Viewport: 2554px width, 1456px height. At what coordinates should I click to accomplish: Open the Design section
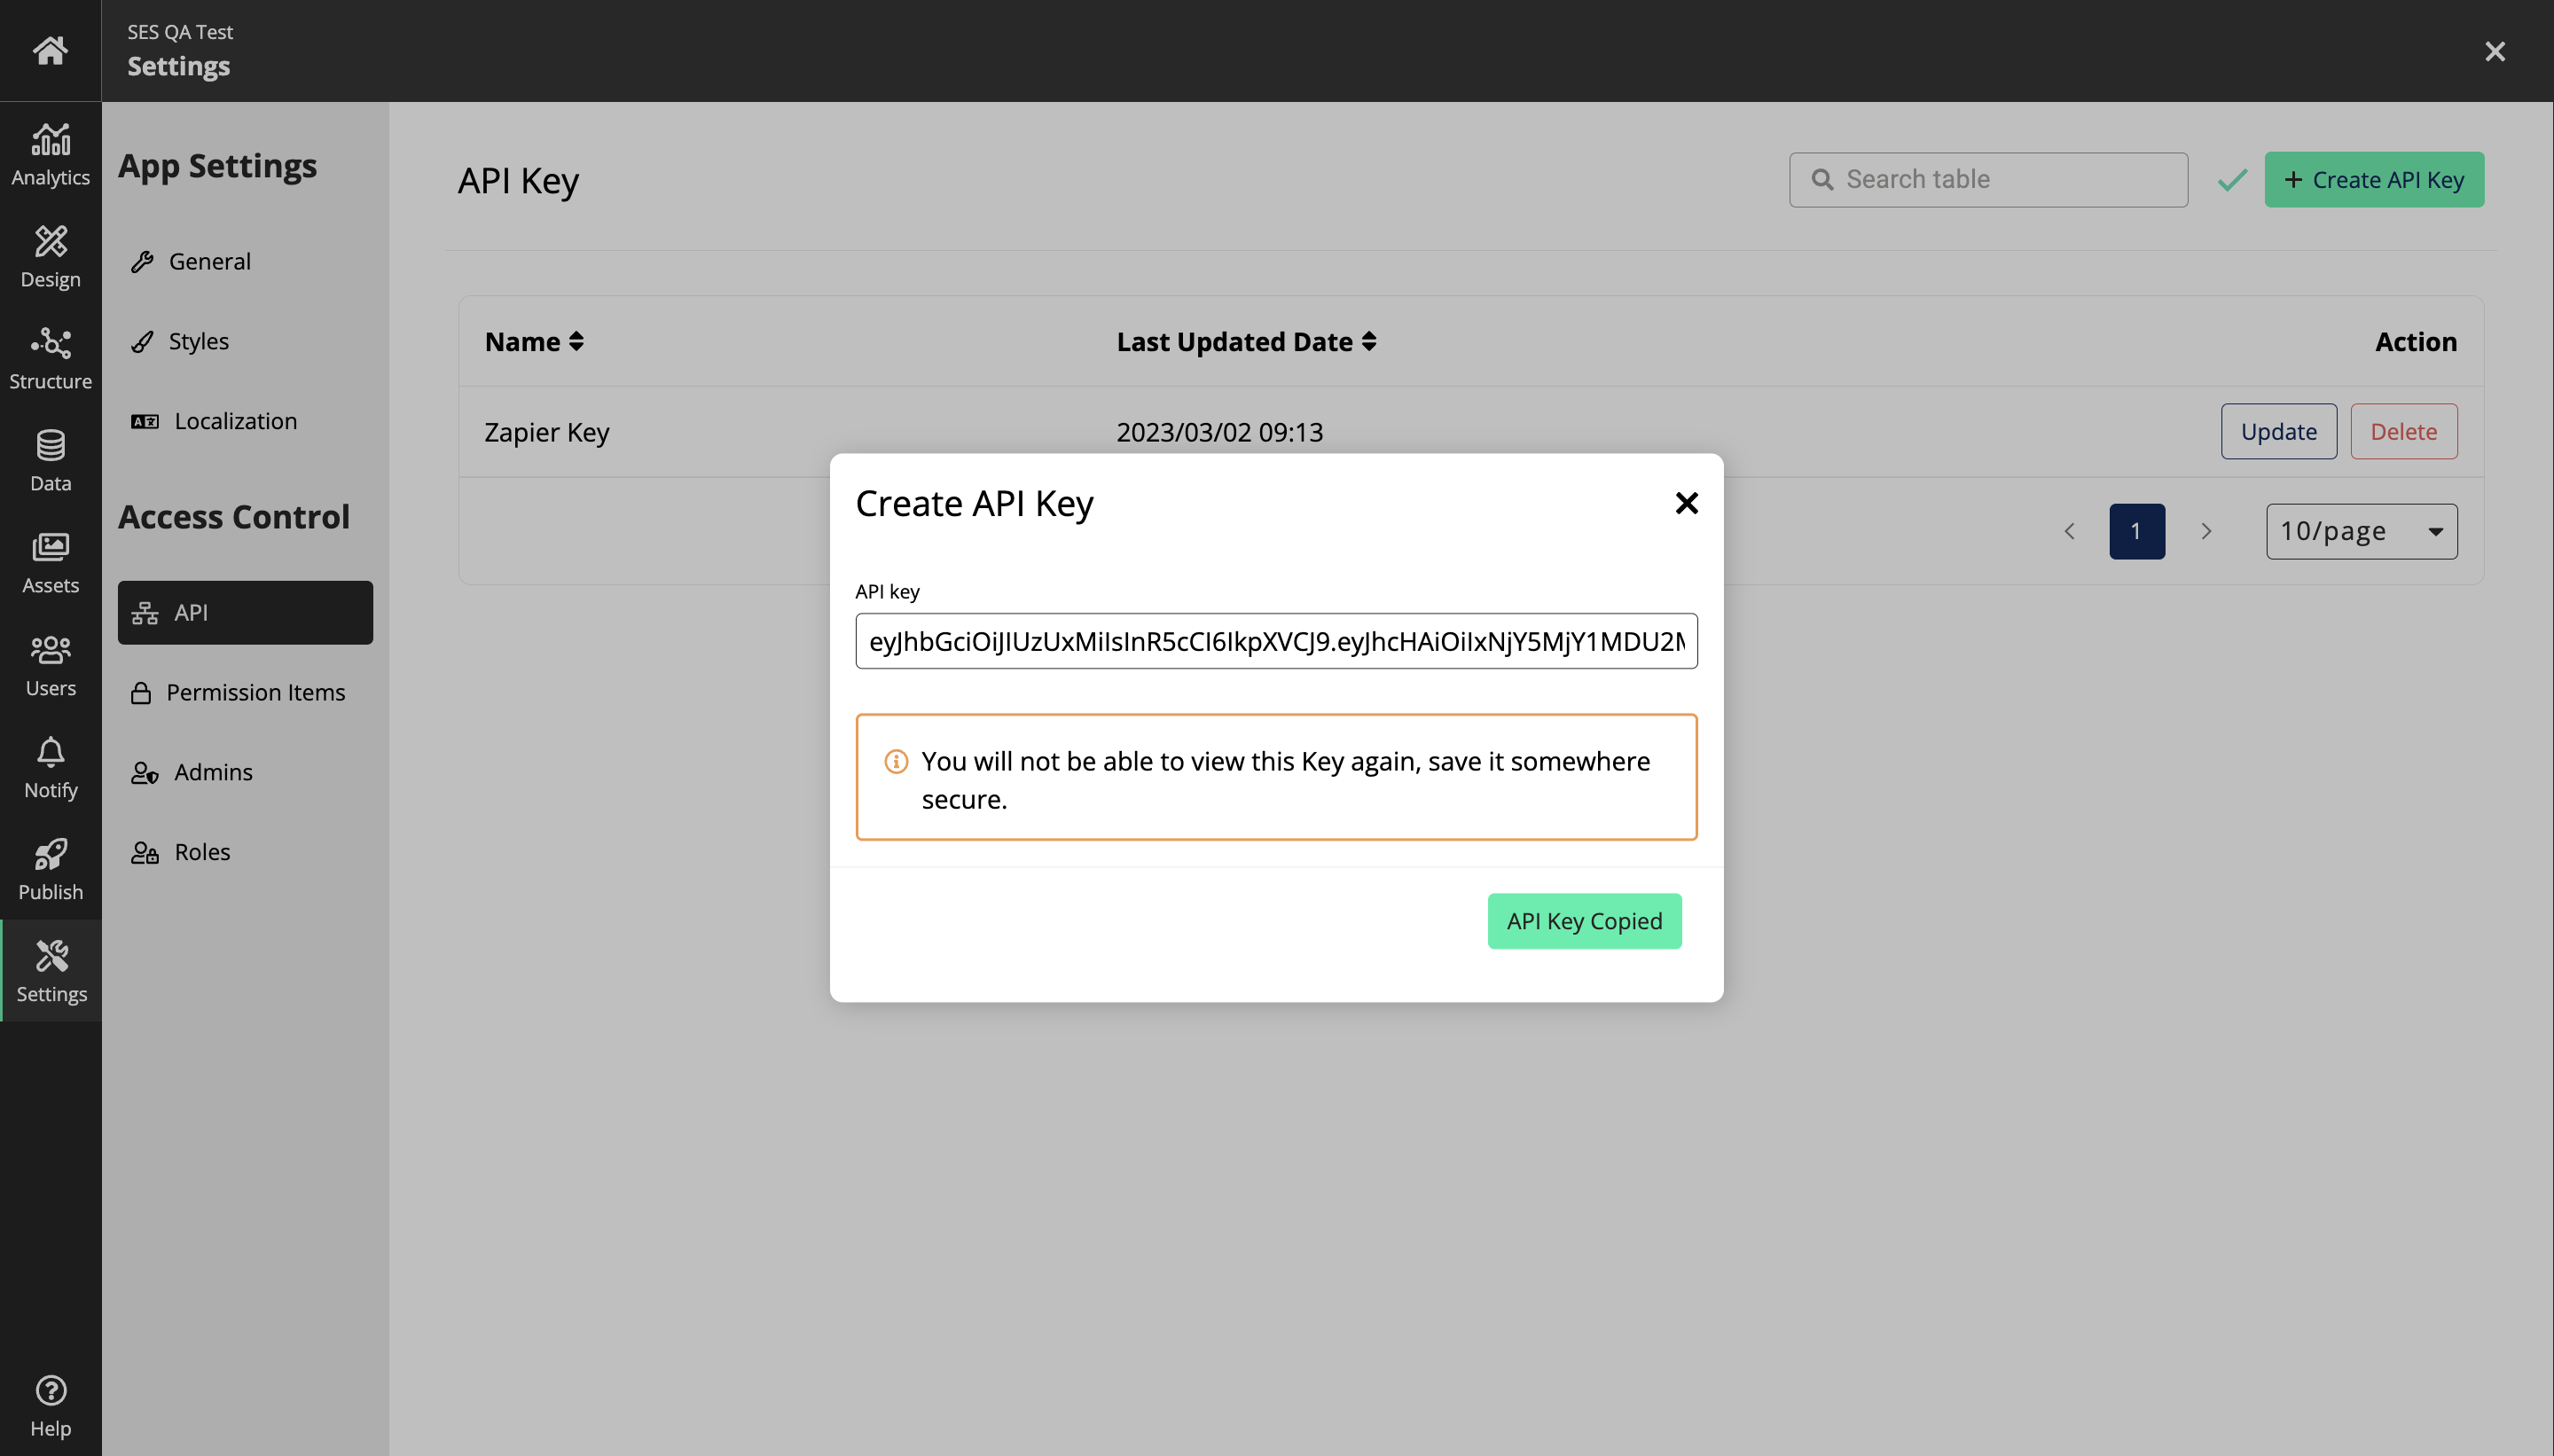(x=50, y=256)
